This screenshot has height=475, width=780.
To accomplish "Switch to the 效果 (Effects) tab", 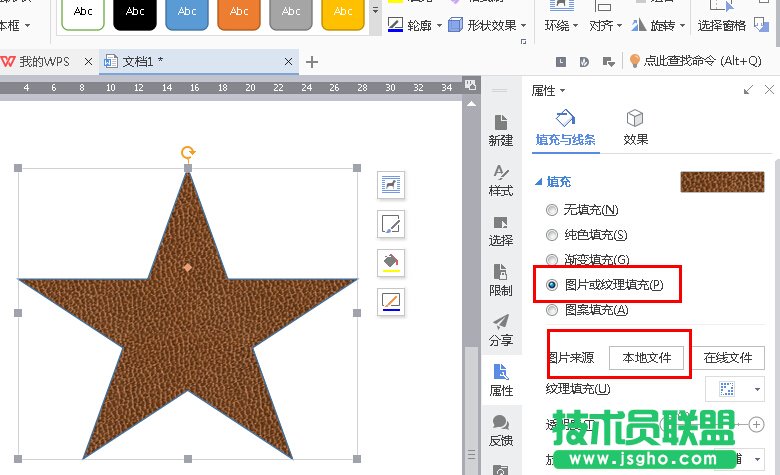I will point(635,127).
